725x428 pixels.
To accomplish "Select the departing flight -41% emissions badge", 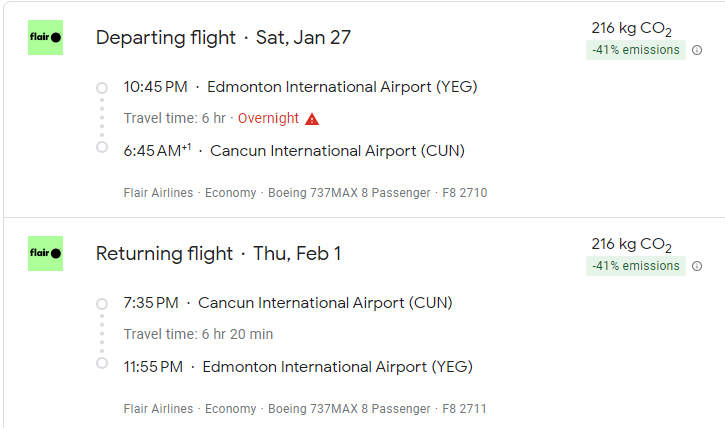I will coord(635,50).
